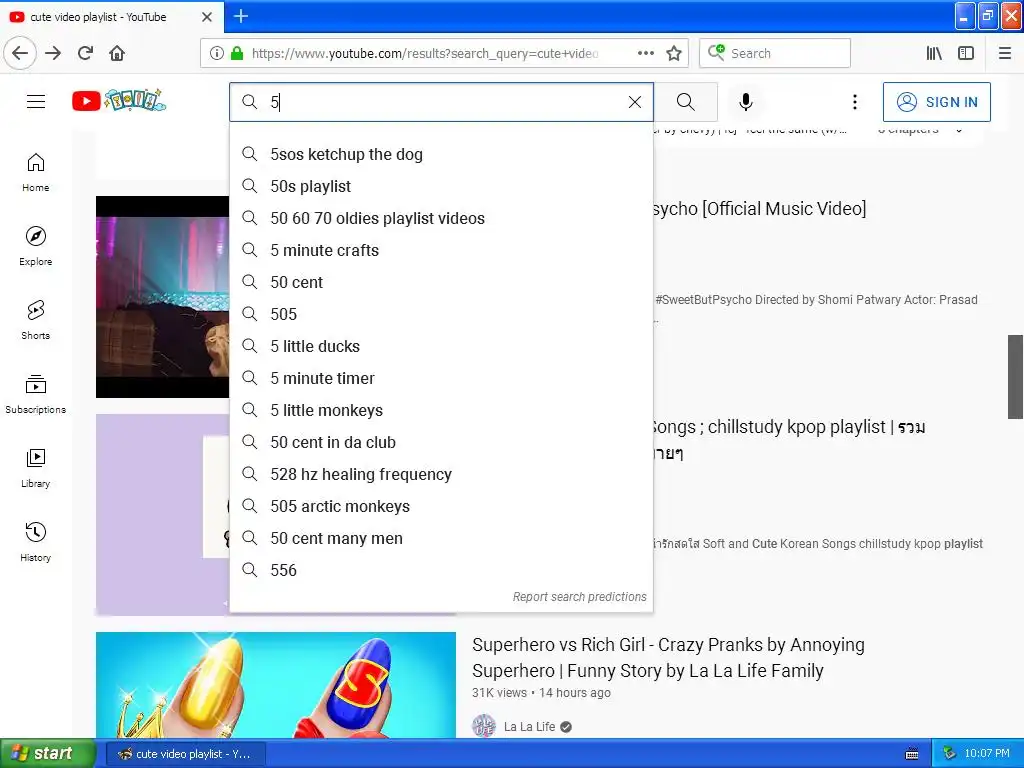The height and width of the screenshot is (768, 1024).
Task: Open YouTube guide hamburger menu
Action: (36, 101)
